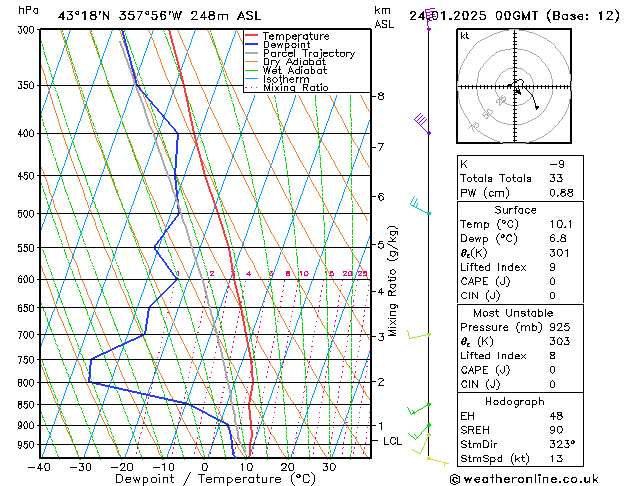The width and height of the screenshot is (629, 486).
Task: Click the purple wind barb at 400 hPa
Action: pyautogui.click(x=422, y=124)
